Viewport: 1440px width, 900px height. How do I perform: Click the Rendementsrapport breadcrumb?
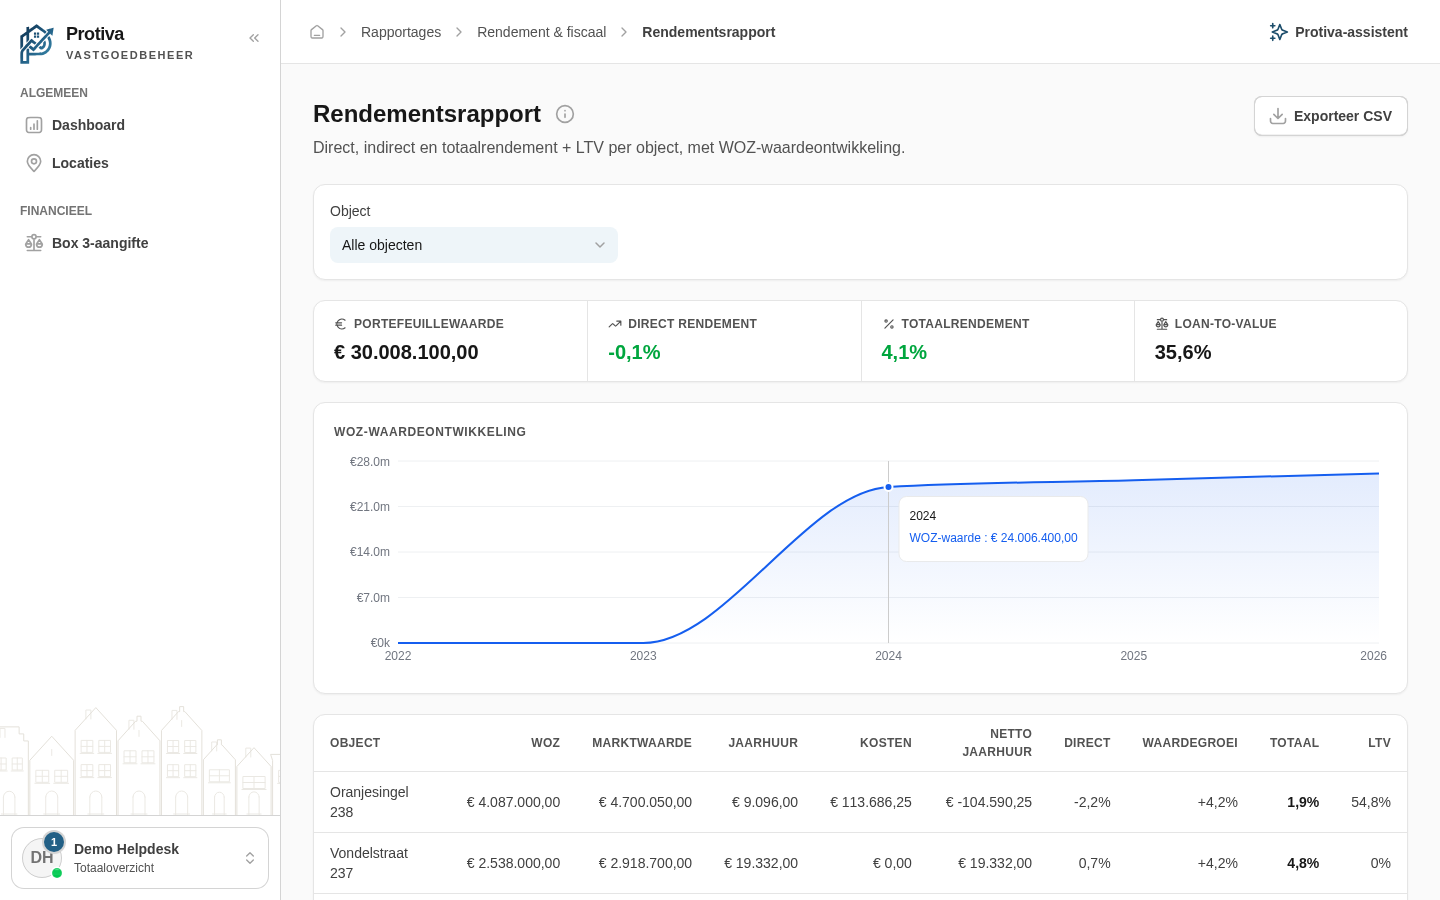(x=709, y=32)
